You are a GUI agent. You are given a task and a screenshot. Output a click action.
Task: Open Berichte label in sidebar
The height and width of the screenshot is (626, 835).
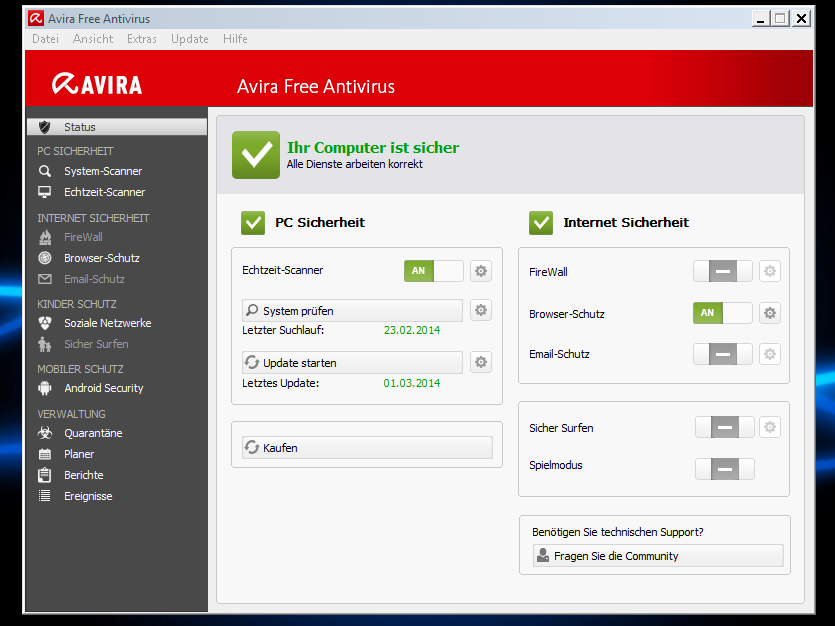pos(84,475)
